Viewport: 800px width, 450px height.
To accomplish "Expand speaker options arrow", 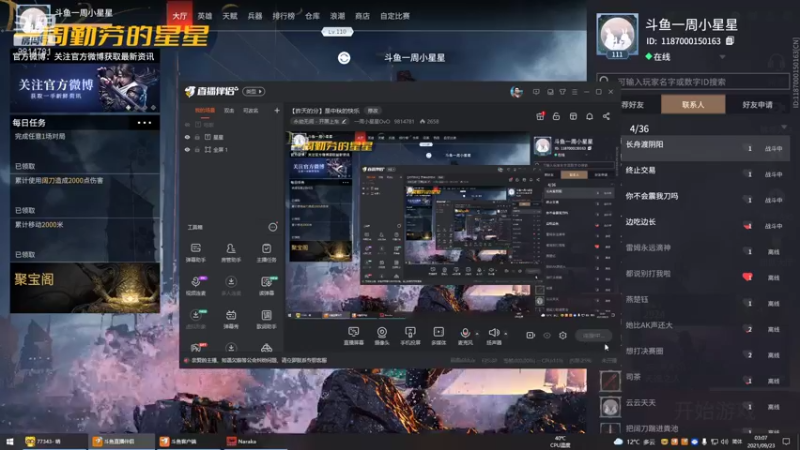I will pyautogui.click(x=506, y=334).
